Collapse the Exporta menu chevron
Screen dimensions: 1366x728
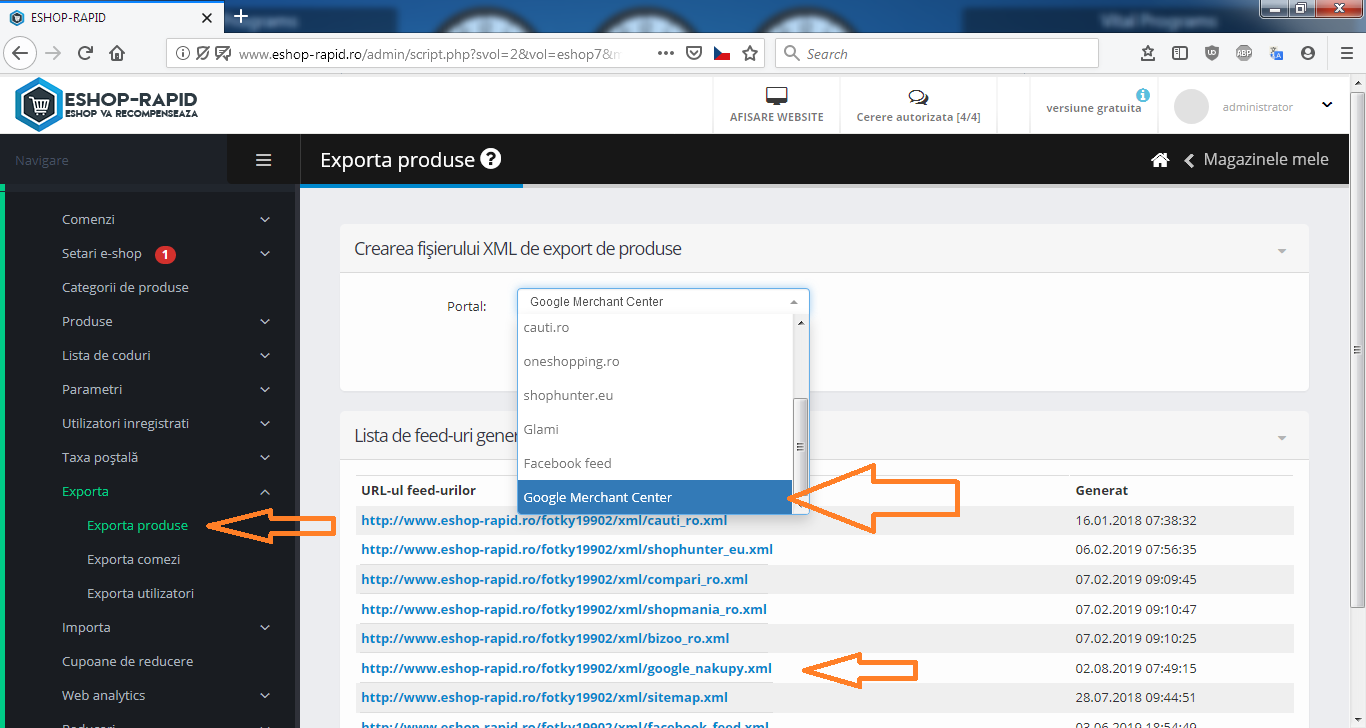[265, 491]
